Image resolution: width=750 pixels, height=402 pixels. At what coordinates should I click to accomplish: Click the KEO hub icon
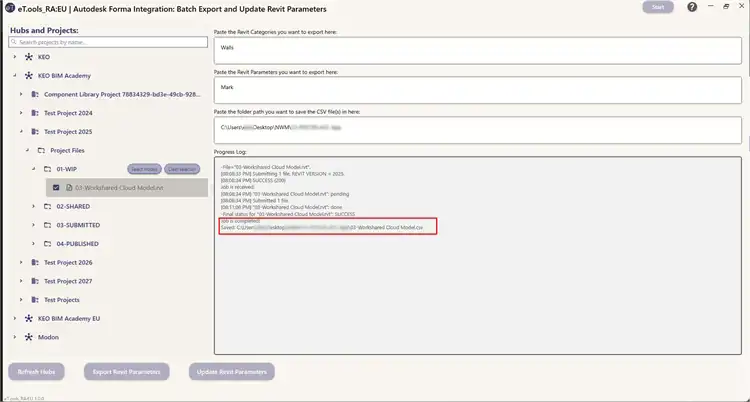[x=28, y=57]
